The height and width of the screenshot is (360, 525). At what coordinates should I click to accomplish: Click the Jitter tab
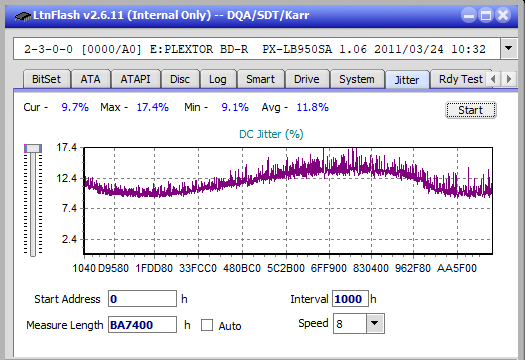coord(407,80)
